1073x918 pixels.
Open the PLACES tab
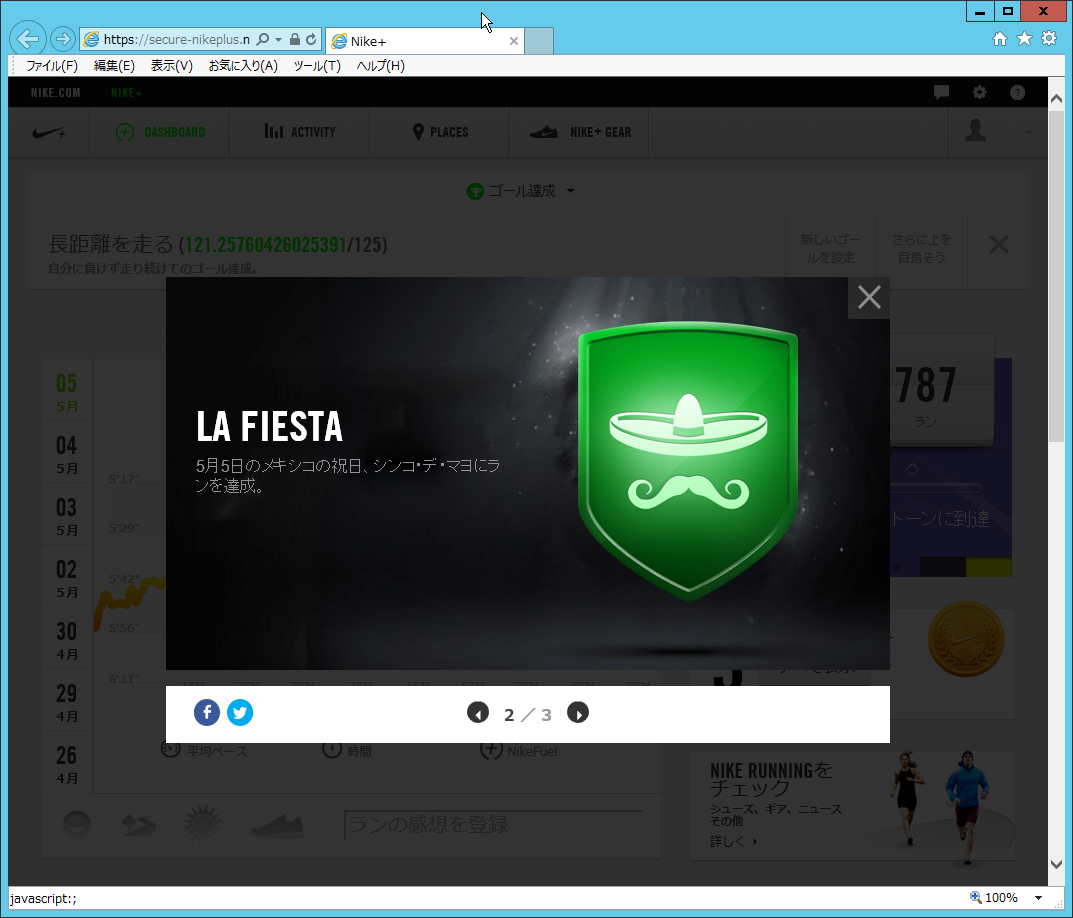[440, 132]
